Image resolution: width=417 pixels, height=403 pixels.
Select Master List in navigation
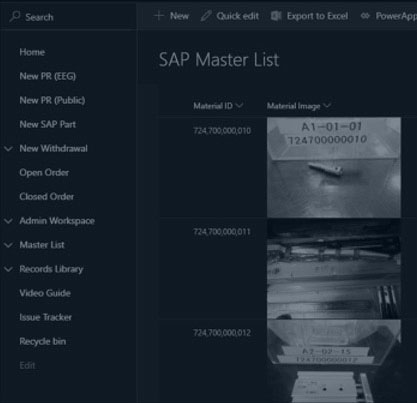[x=42, y=245]
